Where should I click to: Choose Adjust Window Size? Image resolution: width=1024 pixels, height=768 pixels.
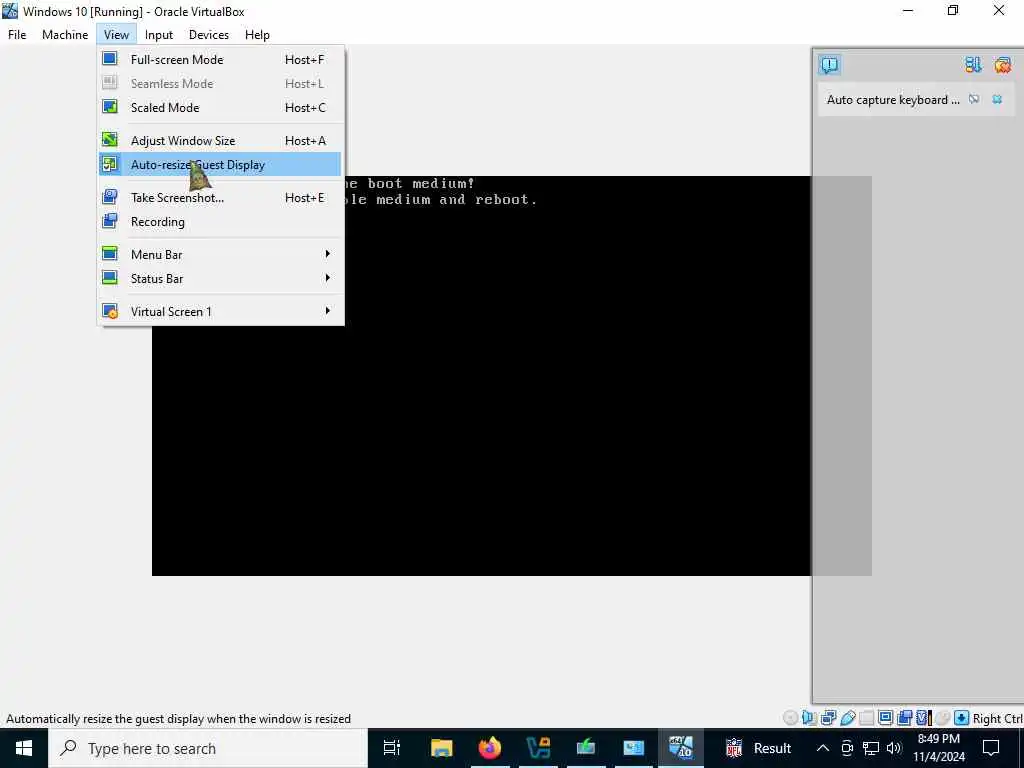tap(220, 140)
